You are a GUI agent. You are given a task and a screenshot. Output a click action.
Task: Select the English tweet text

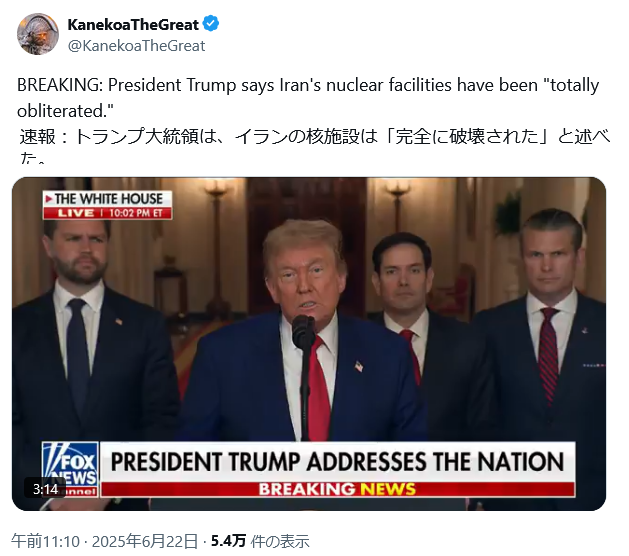click(x=308, y=98)
